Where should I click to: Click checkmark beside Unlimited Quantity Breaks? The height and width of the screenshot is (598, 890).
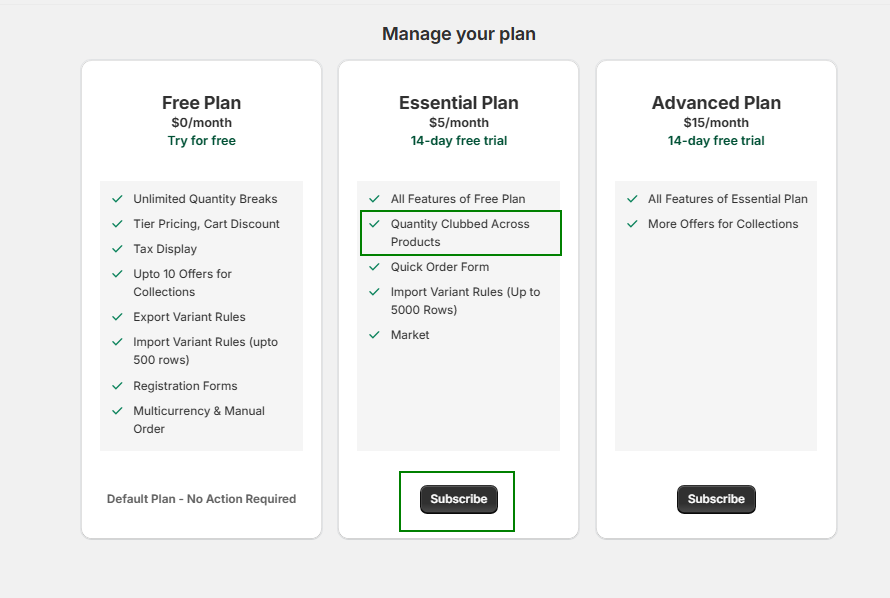pyautogui.click(x=118, y=199)
